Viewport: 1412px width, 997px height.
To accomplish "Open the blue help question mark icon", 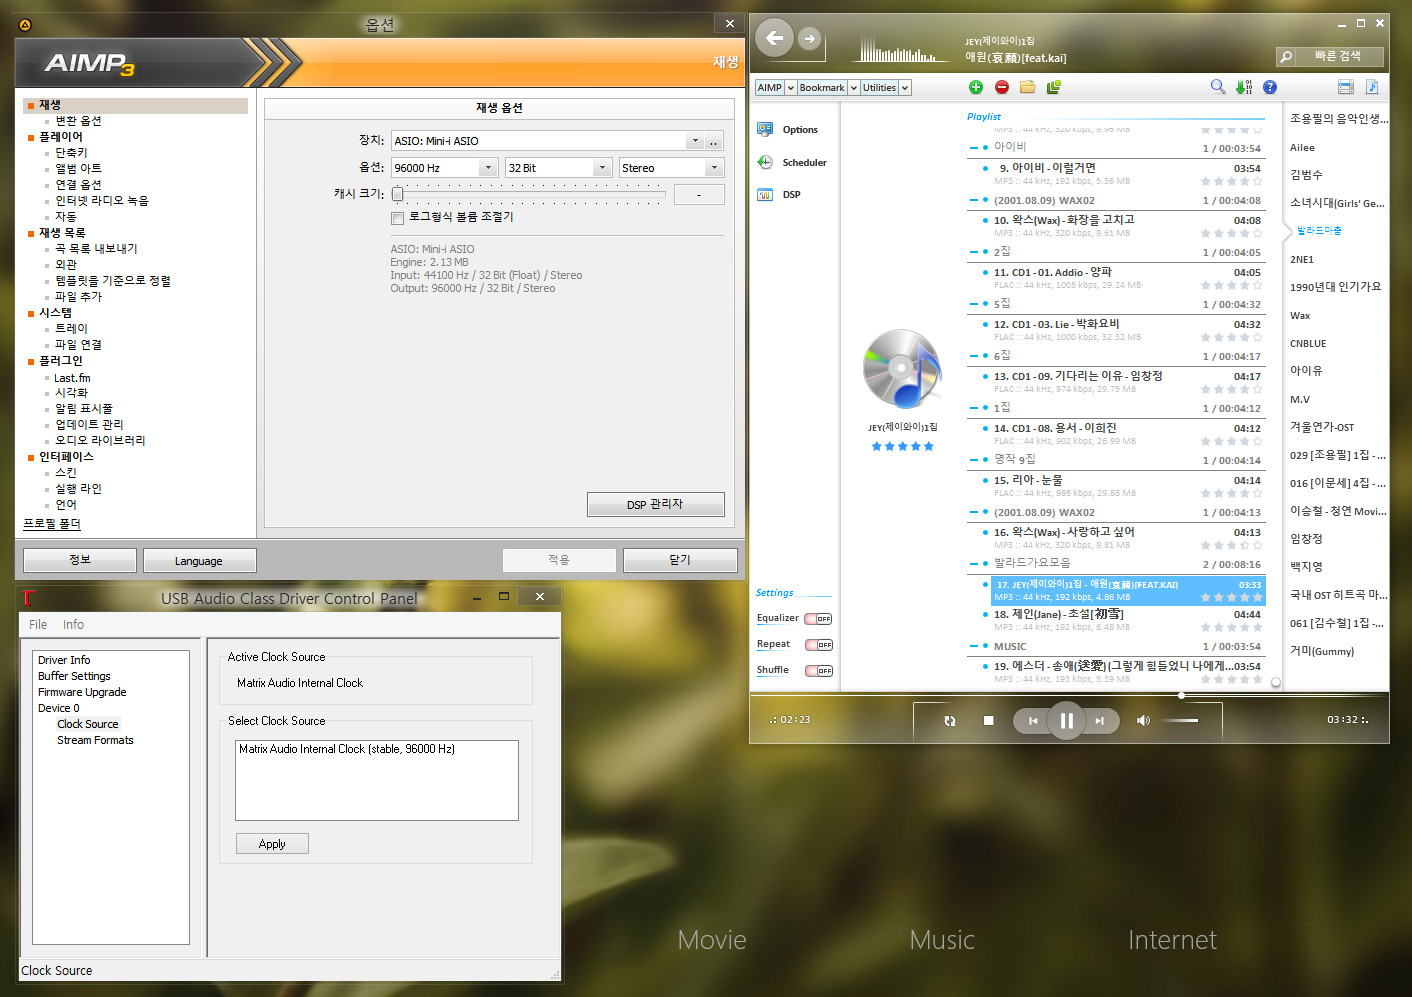I will [x=1270, y=87].
